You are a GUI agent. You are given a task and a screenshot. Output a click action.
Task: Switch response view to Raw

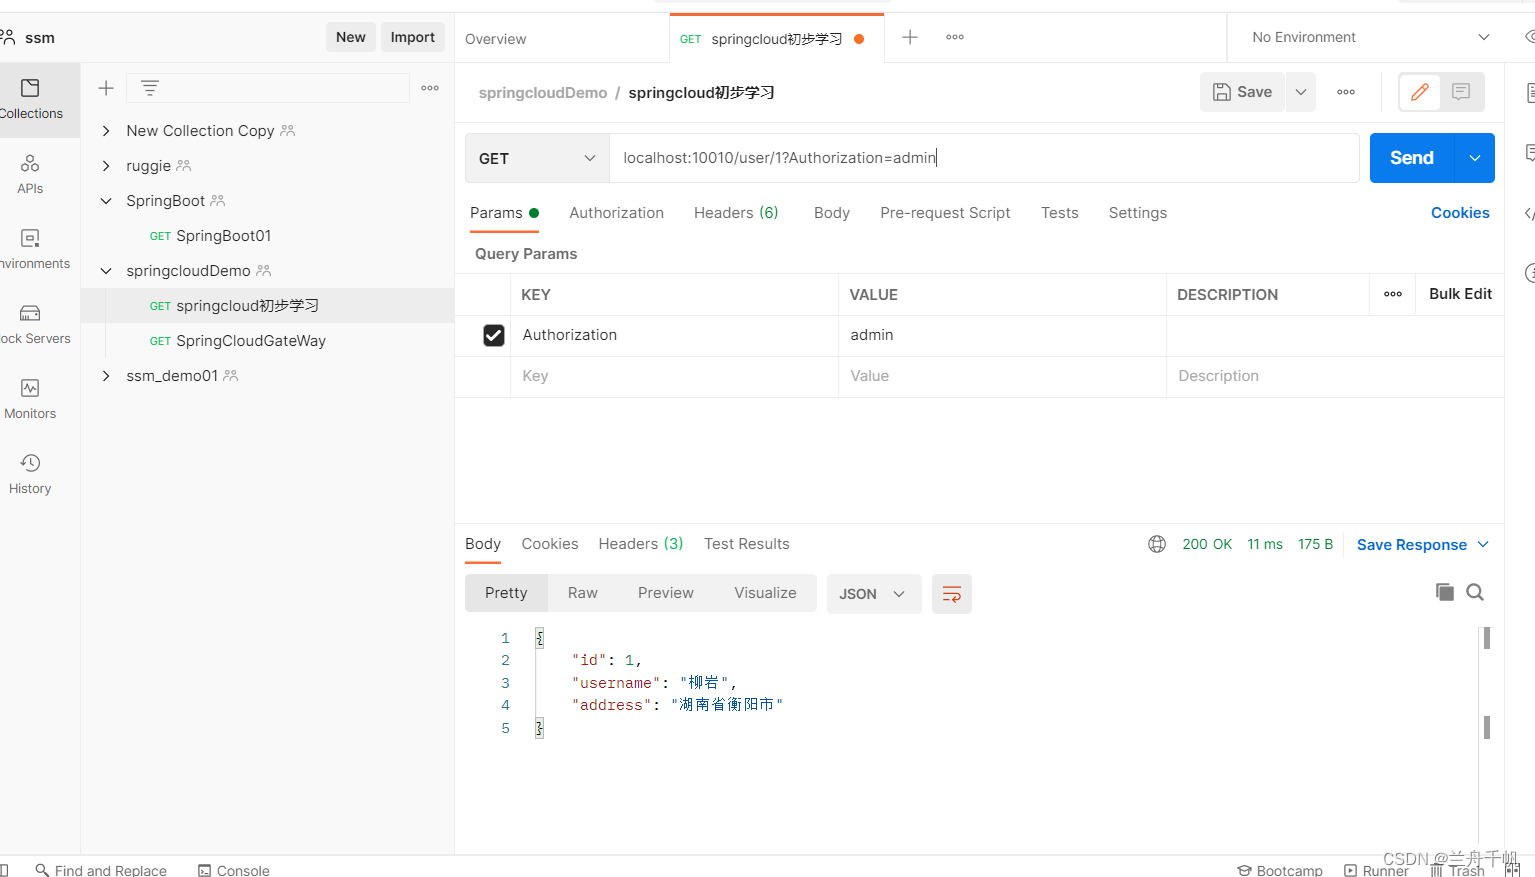[x=582, y=593]
